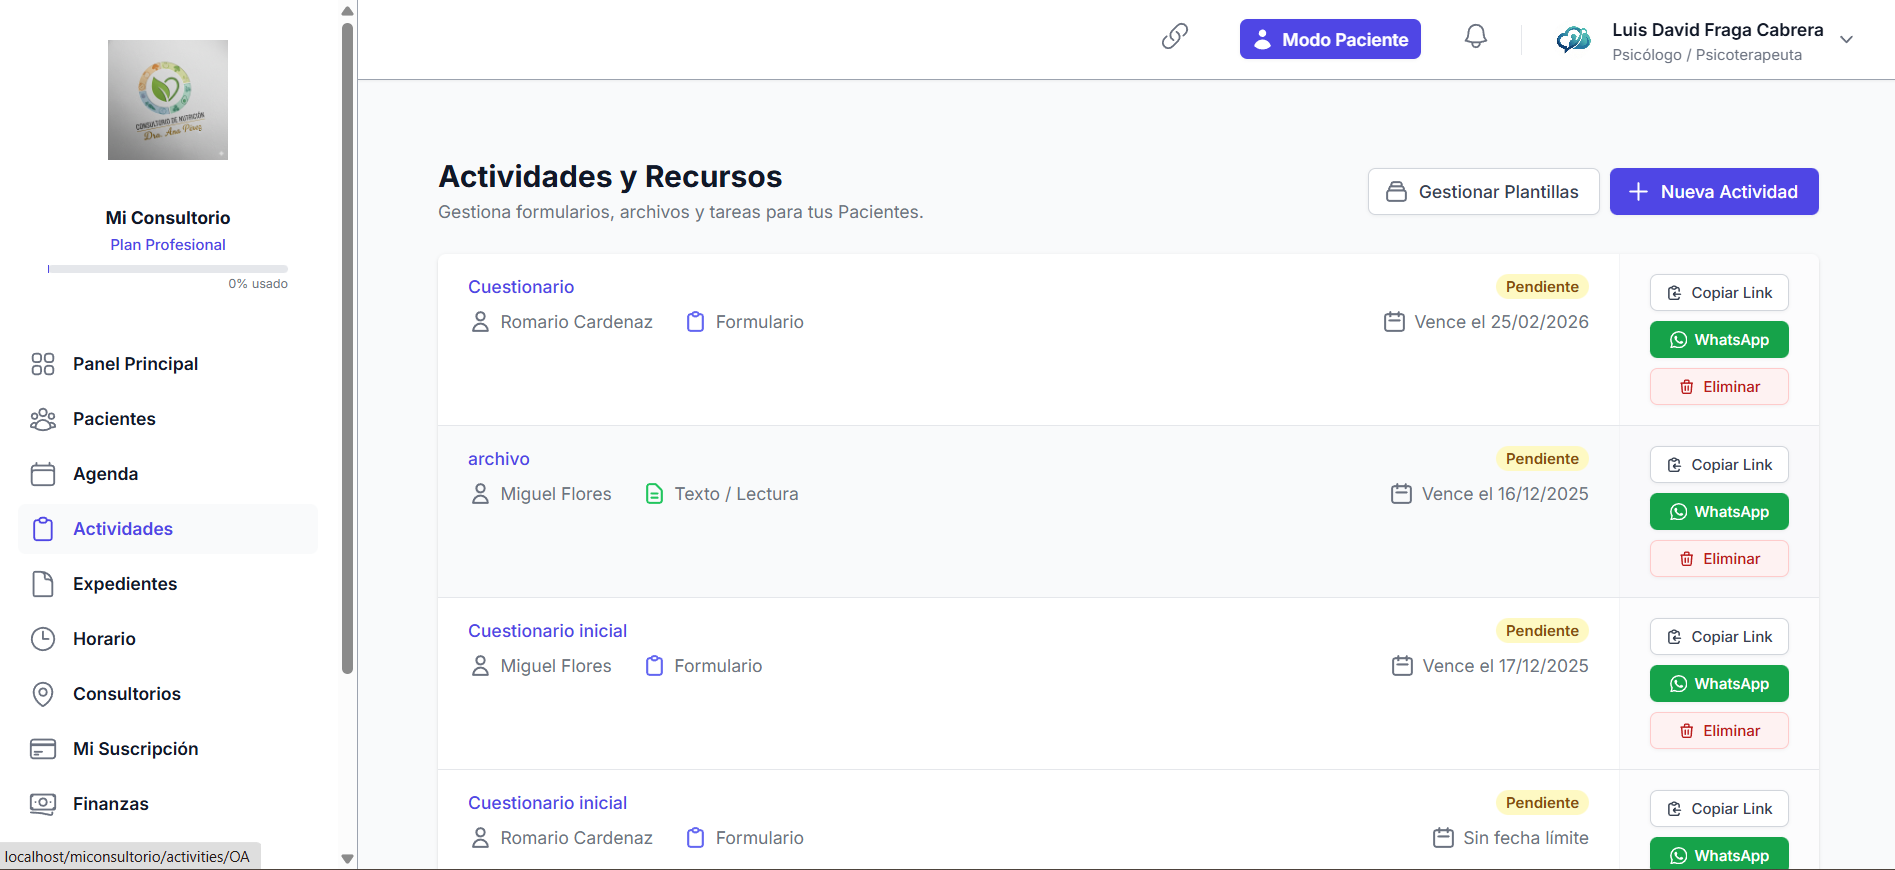Image resolution: width=1895 pixels, height=870 pixels.
Task: Create a Nueva Actividad
Action: coord(1714,191)
